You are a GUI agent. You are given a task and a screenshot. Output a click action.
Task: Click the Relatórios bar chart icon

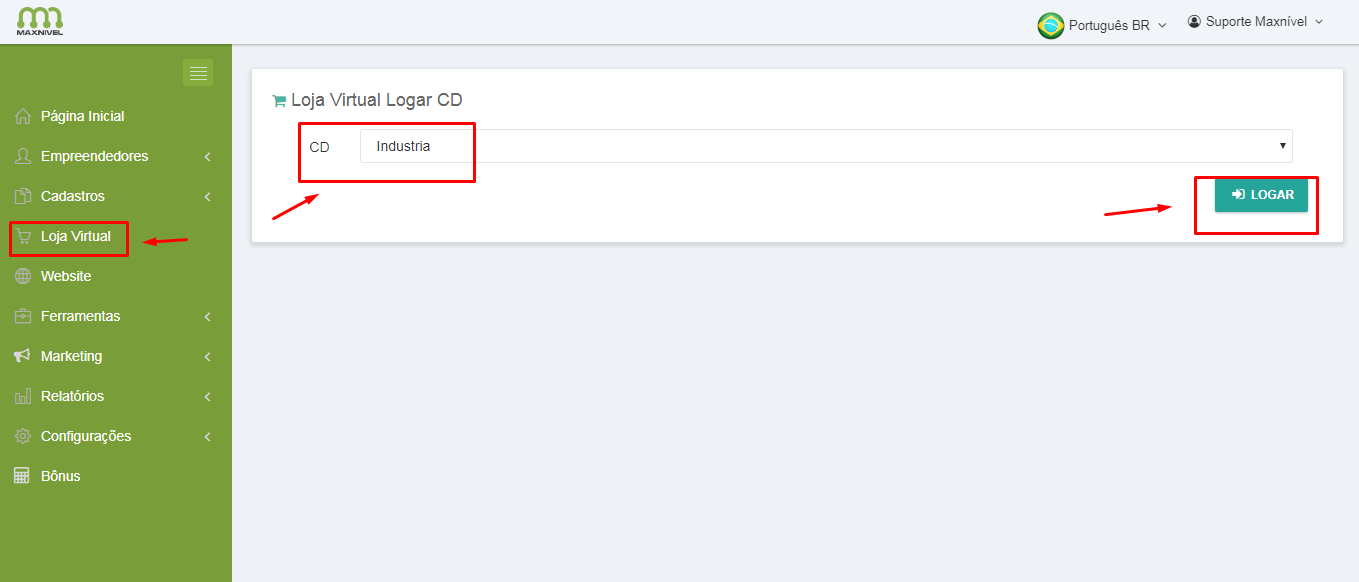coord(23,397)
